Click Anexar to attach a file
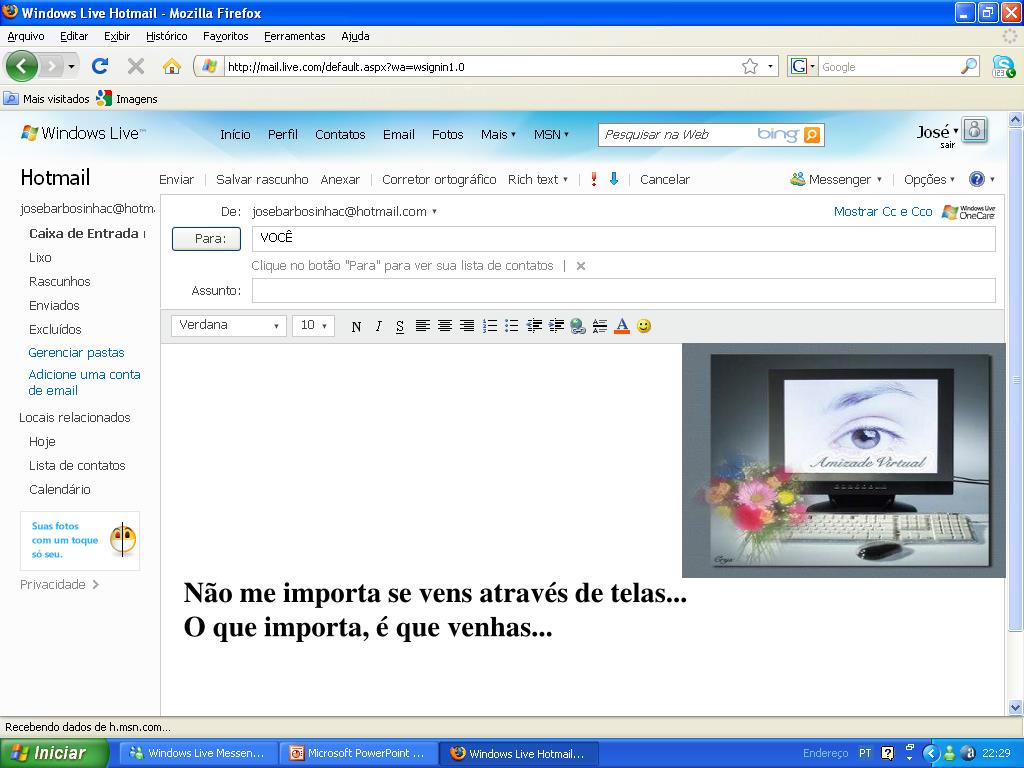The image size is (1024, 768). (340, 179)
